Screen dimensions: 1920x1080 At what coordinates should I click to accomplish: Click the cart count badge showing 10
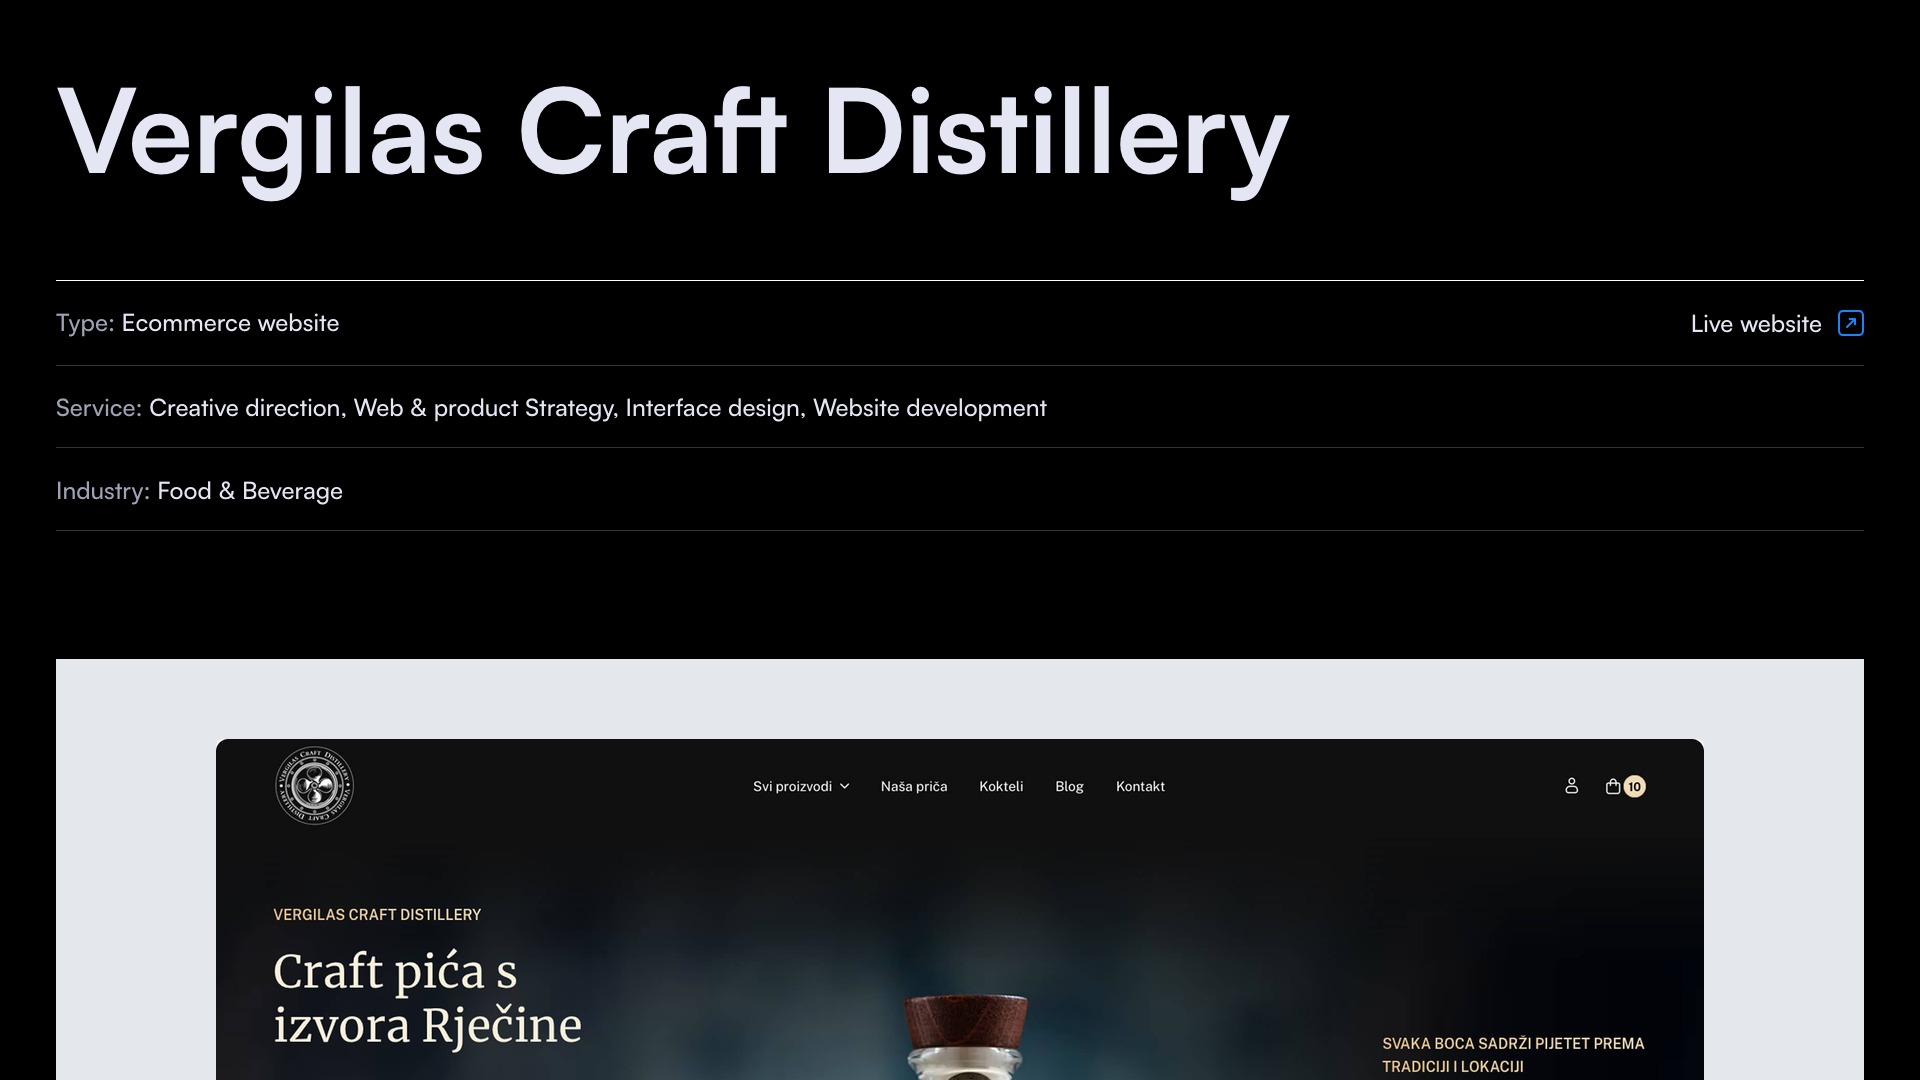point(1634,786)
